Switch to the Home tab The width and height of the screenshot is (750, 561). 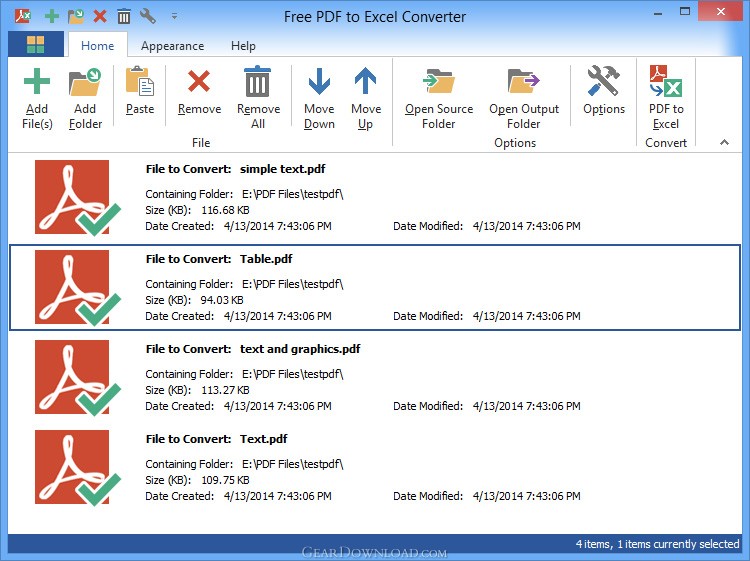click(x=98, y=45)
